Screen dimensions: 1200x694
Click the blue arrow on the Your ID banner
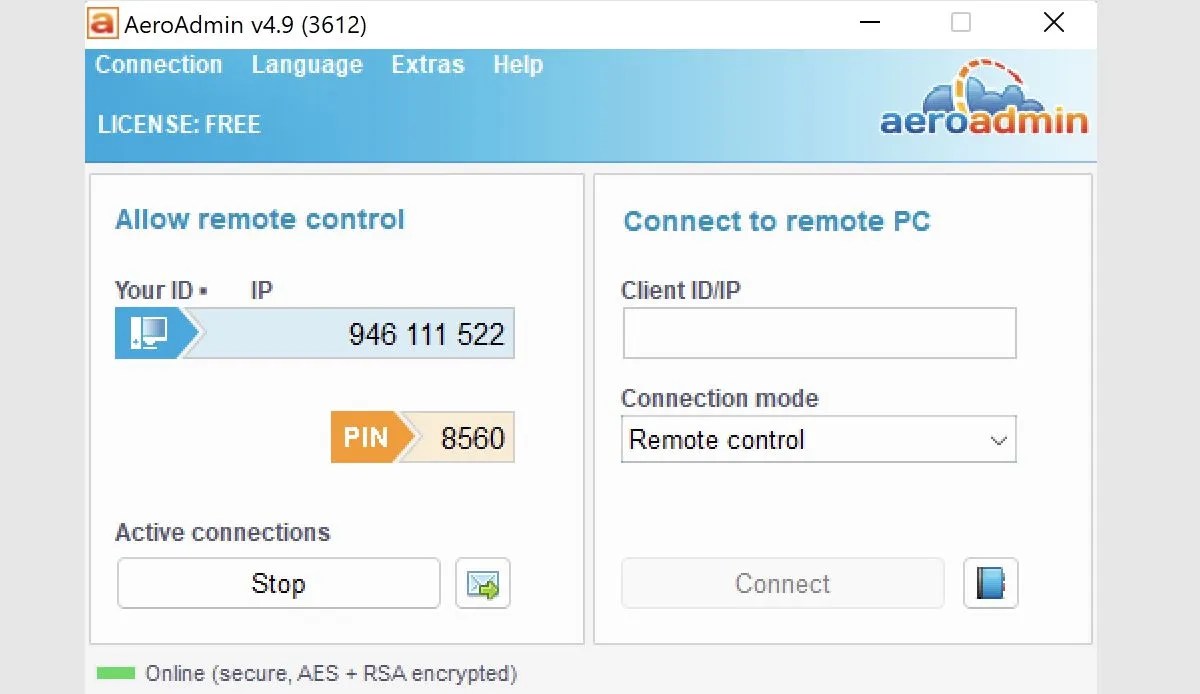pos(186,333)
